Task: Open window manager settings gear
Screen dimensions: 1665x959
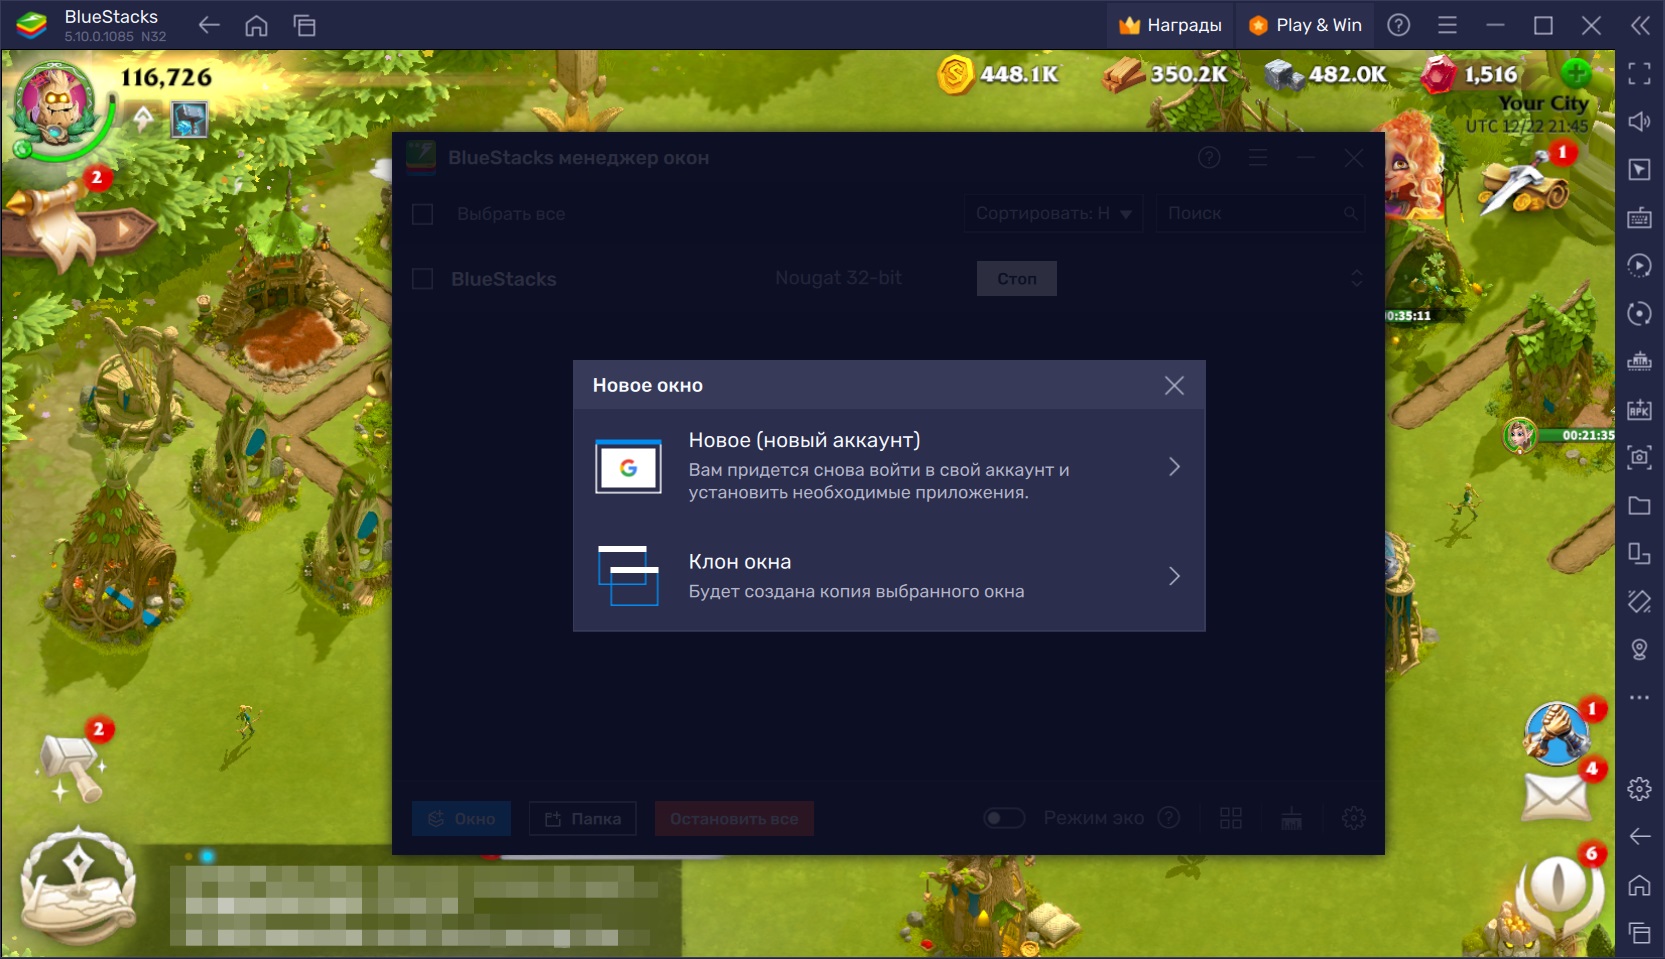Action: 1354,818
